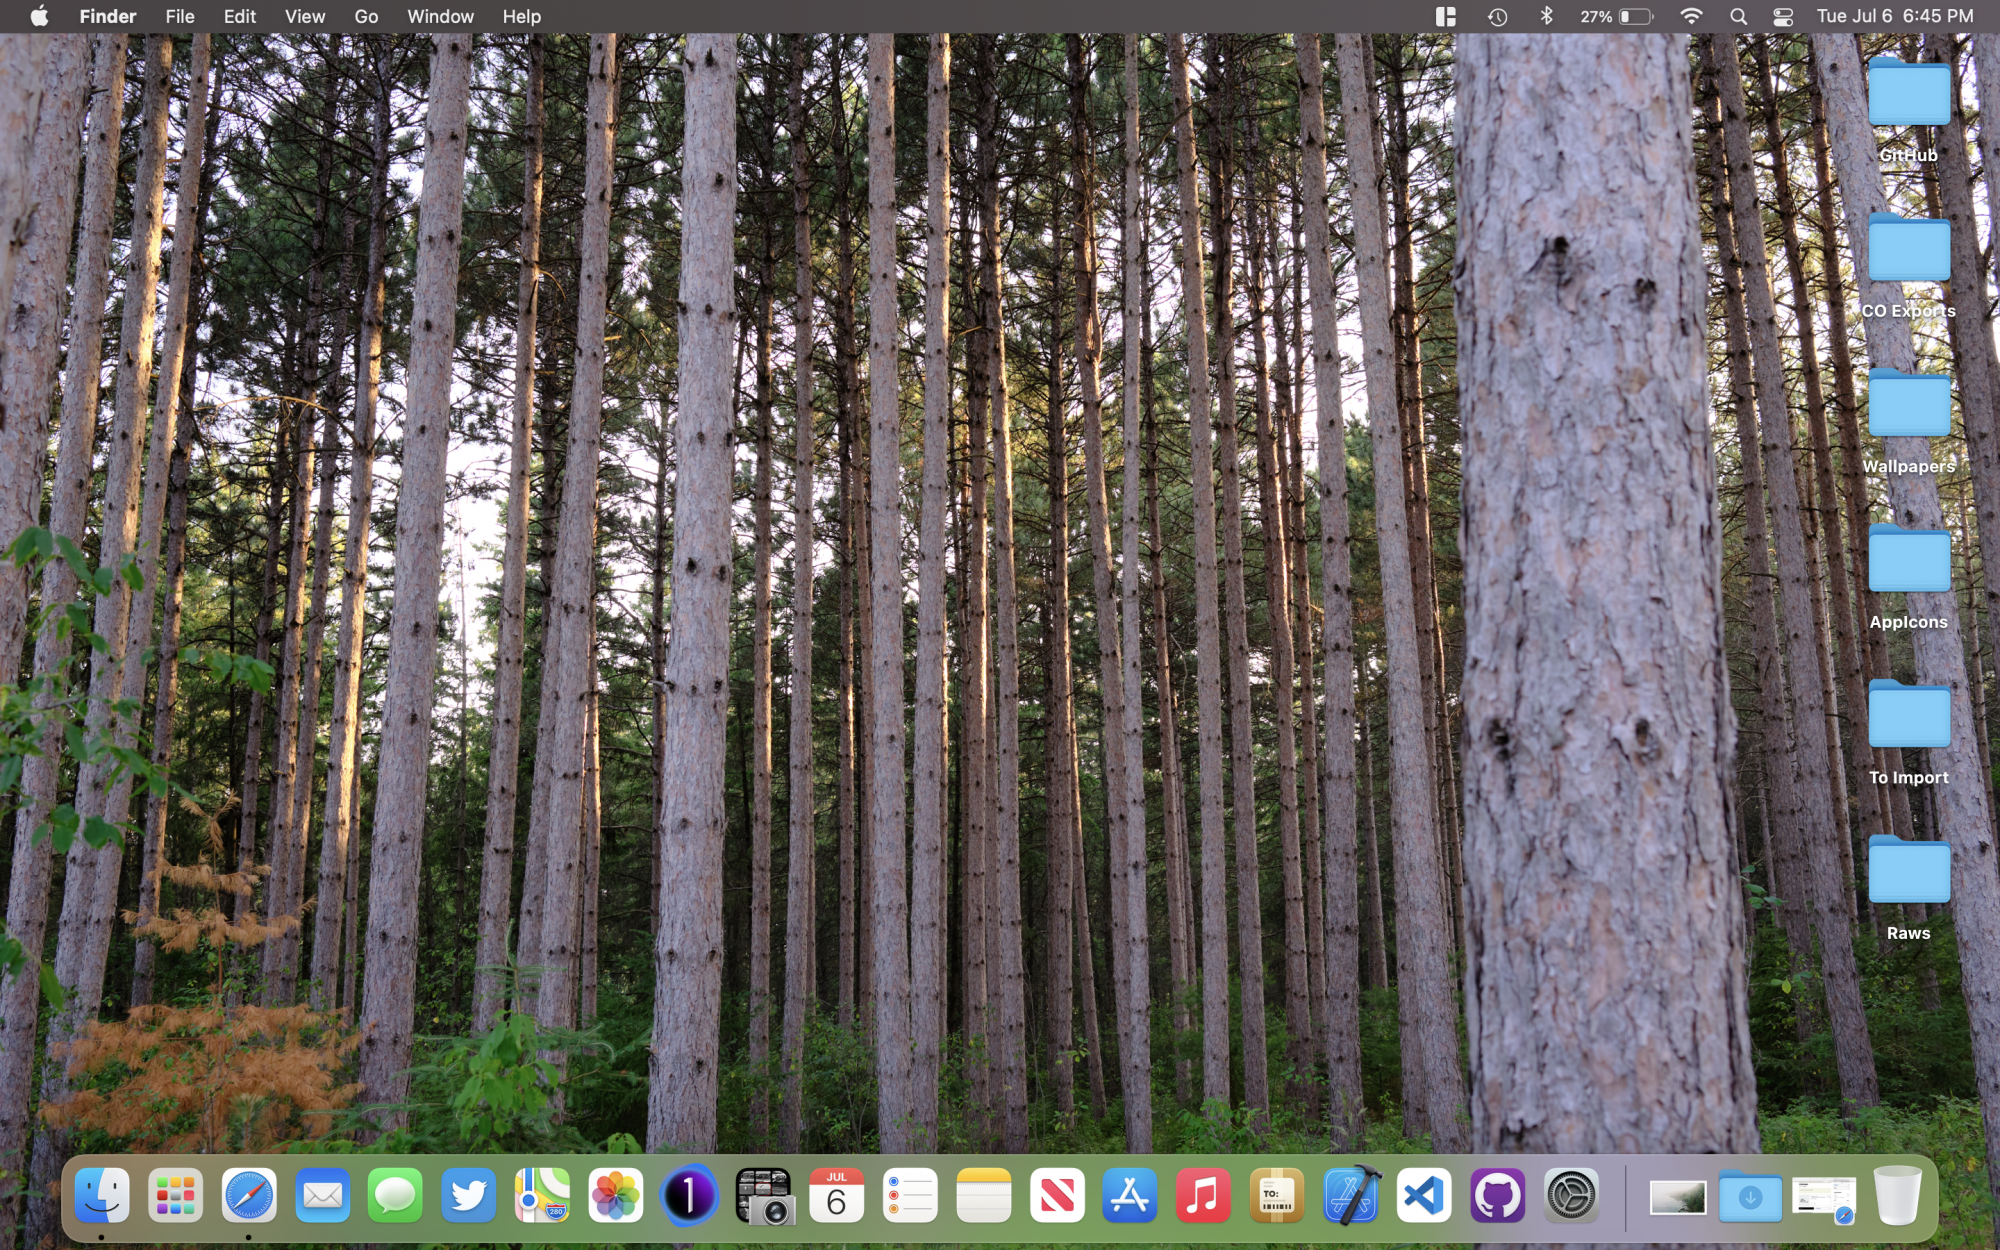
Task: Expand the Downloads stack in Dock
Action: point(1750,1197)
